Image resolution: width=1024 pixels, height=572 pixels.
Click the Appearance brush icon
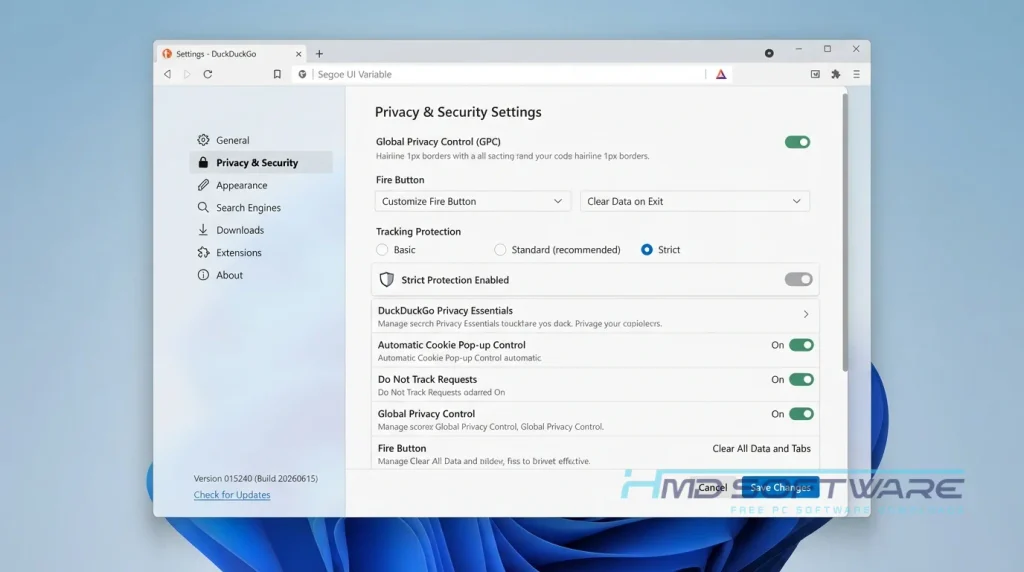point(203,185)
